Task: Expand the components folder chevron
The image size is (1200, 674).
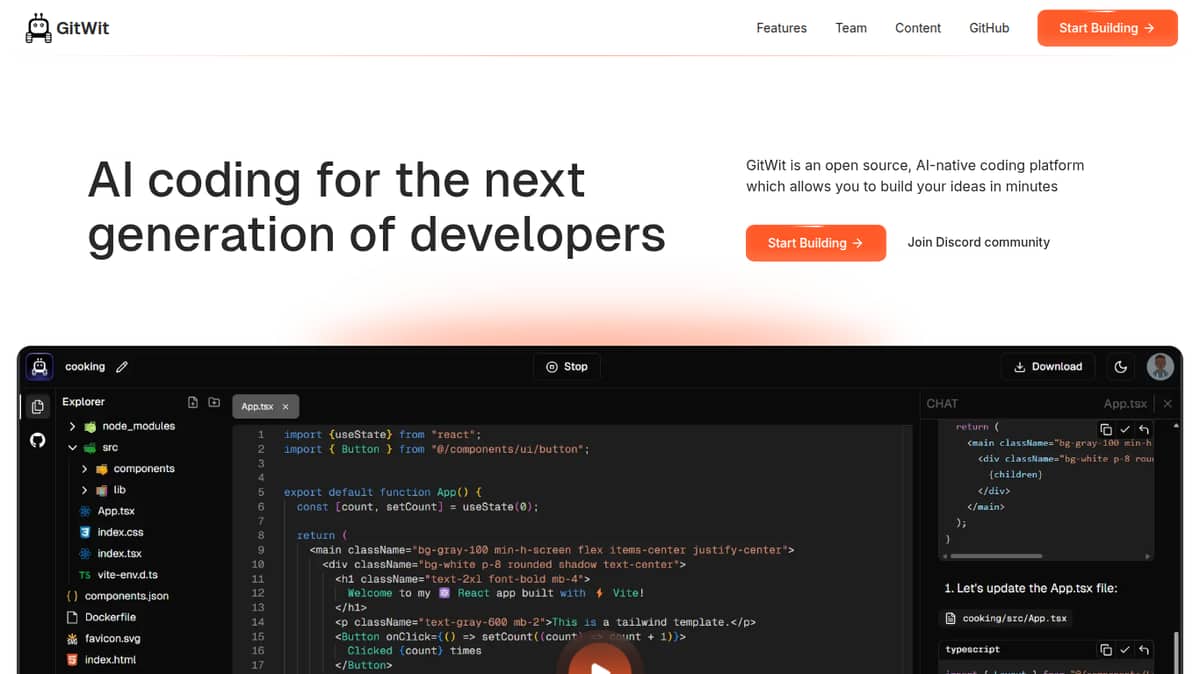Action: [84, 469]
